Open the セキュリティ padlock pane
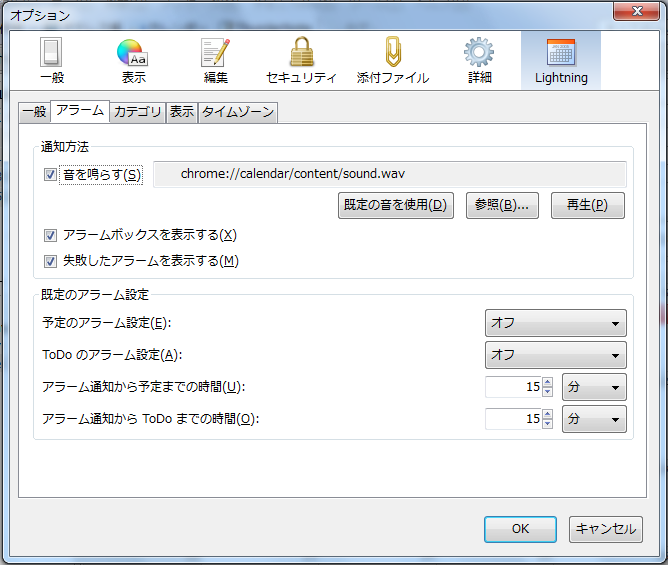The image size is (668, 565). pyautogui.click(x=301, y=60)
